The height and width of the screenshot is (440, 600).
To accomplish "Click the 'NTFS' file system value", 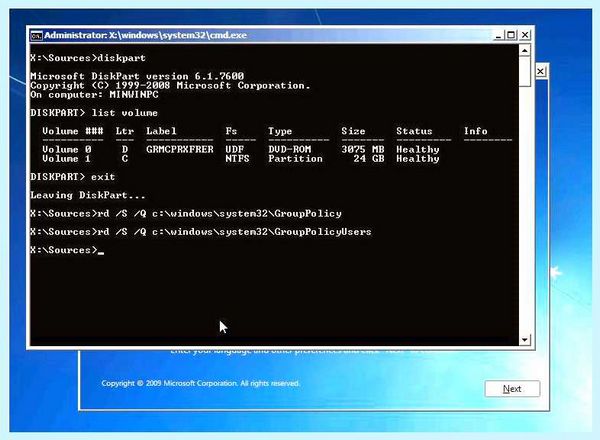I will [237, 158].
